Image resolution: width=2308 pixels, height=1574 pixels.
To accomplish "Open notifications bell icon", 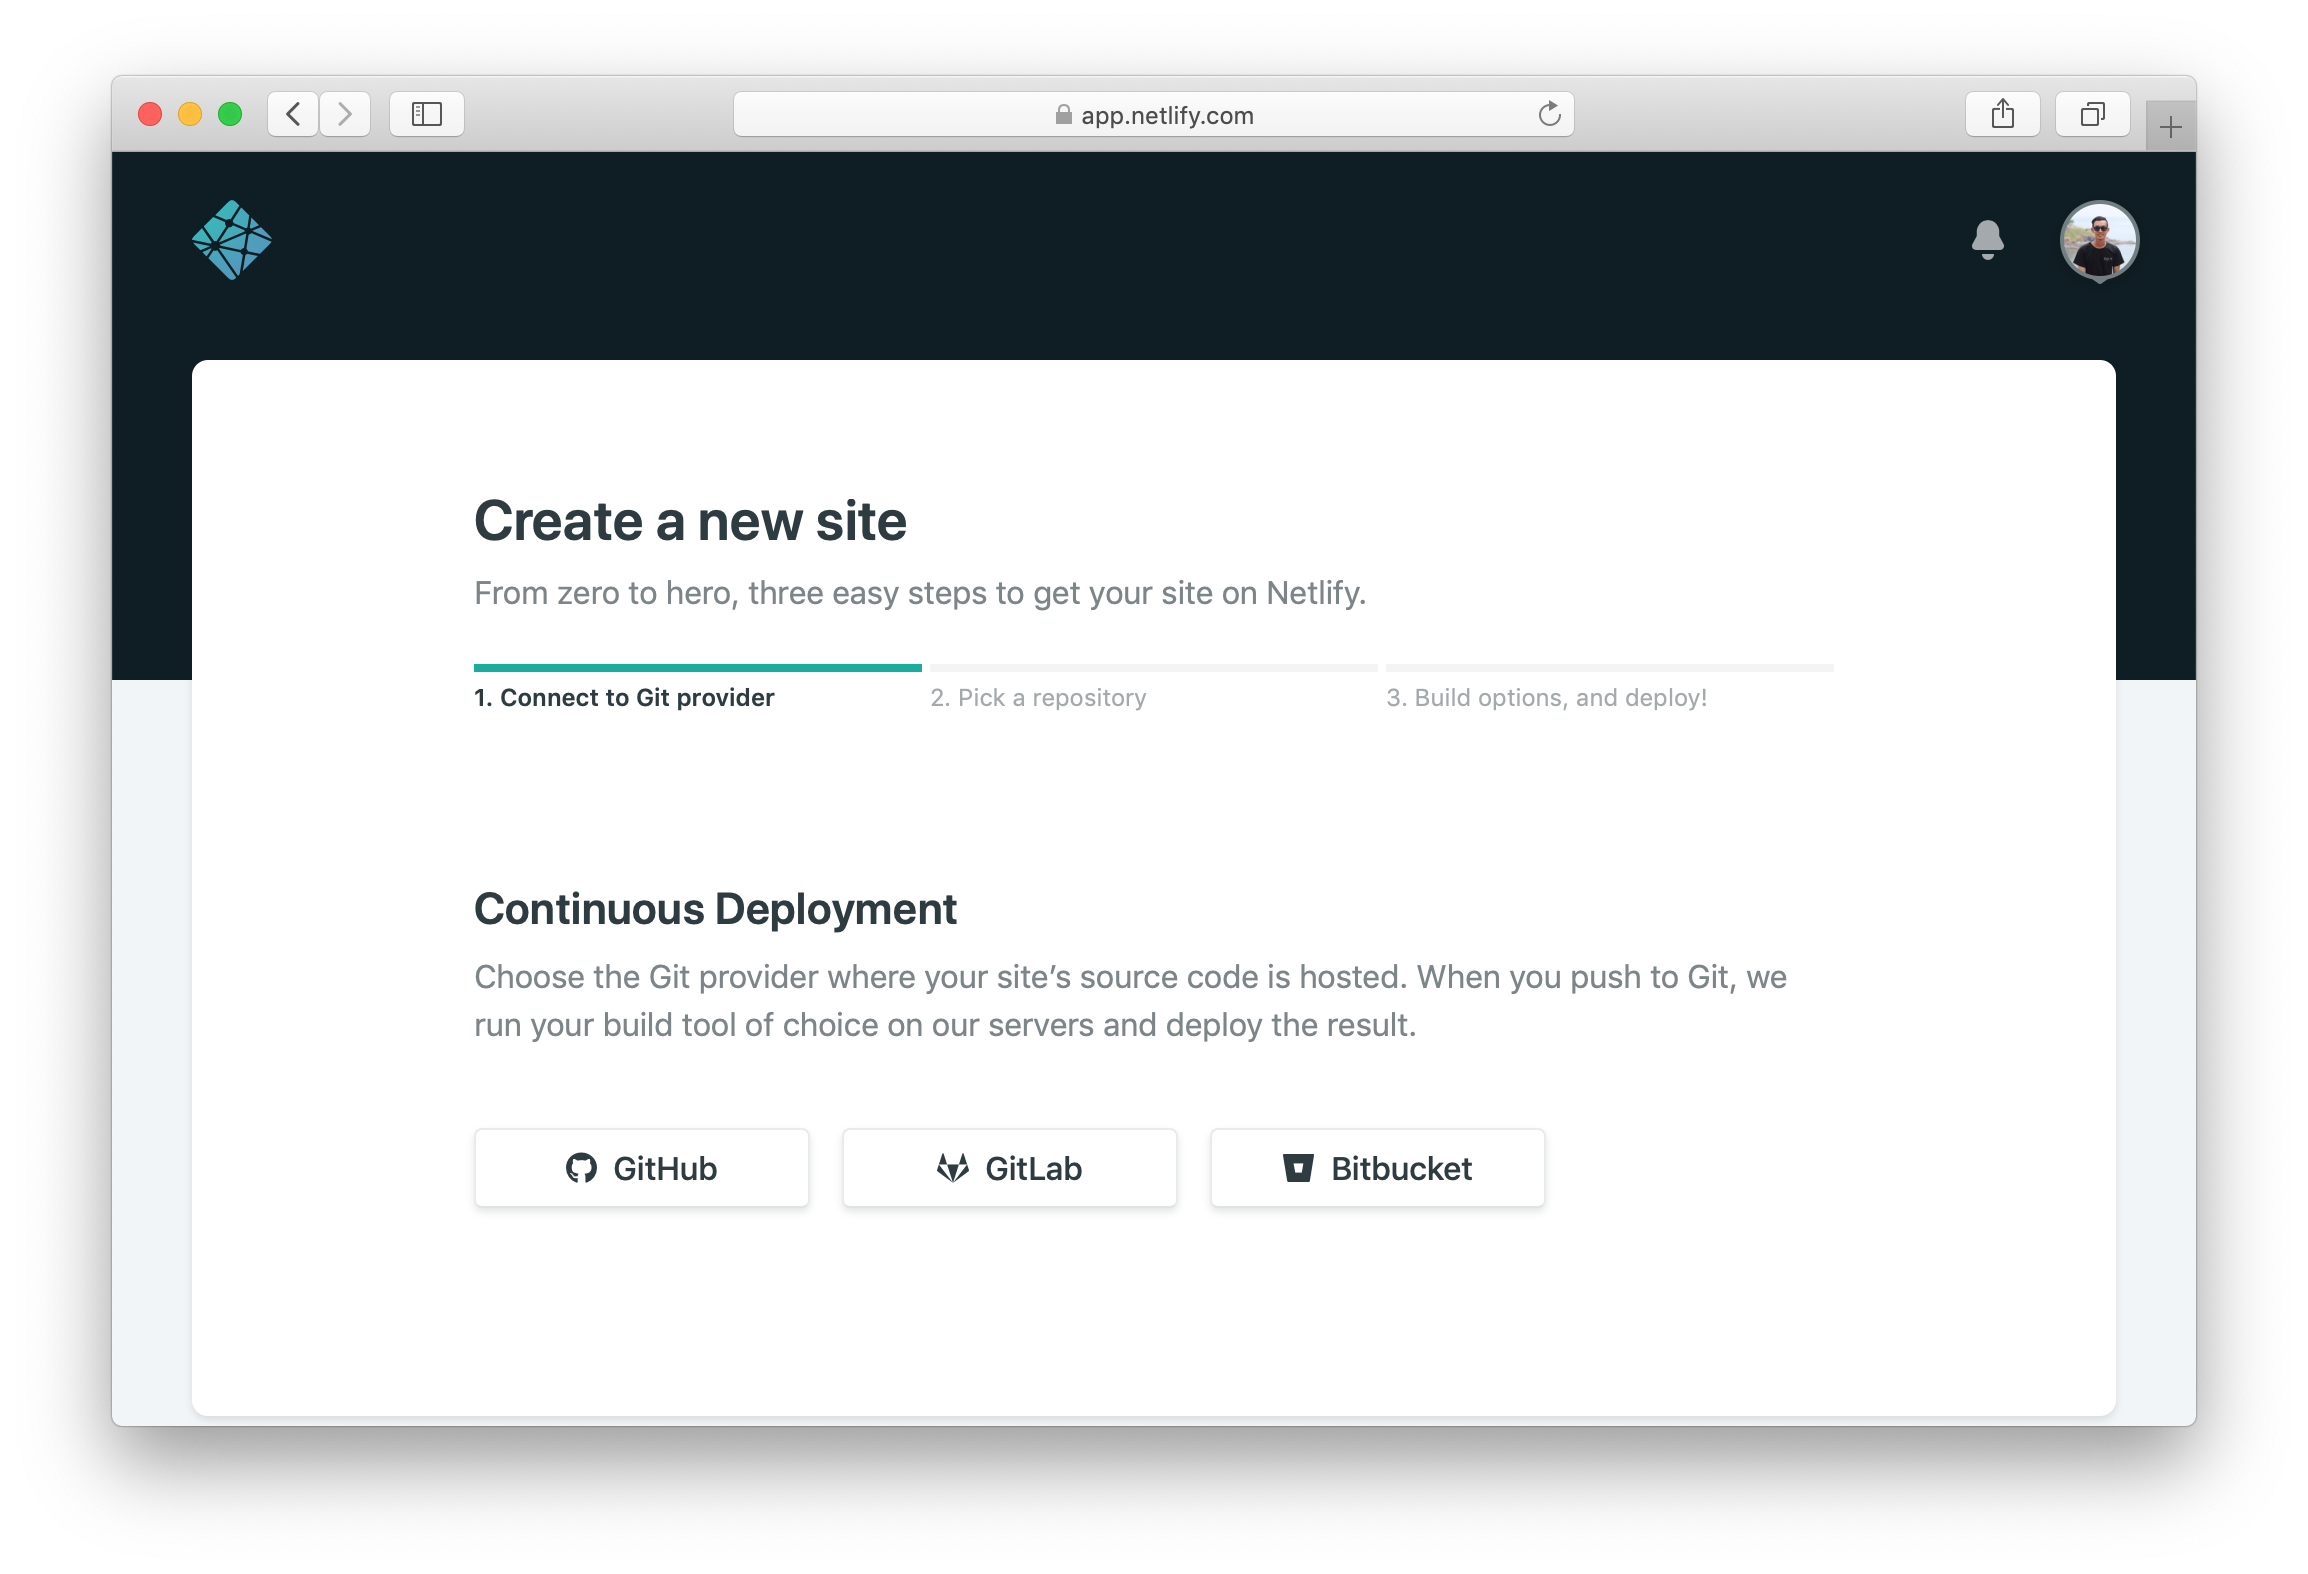I will [x=1987, y=240].
